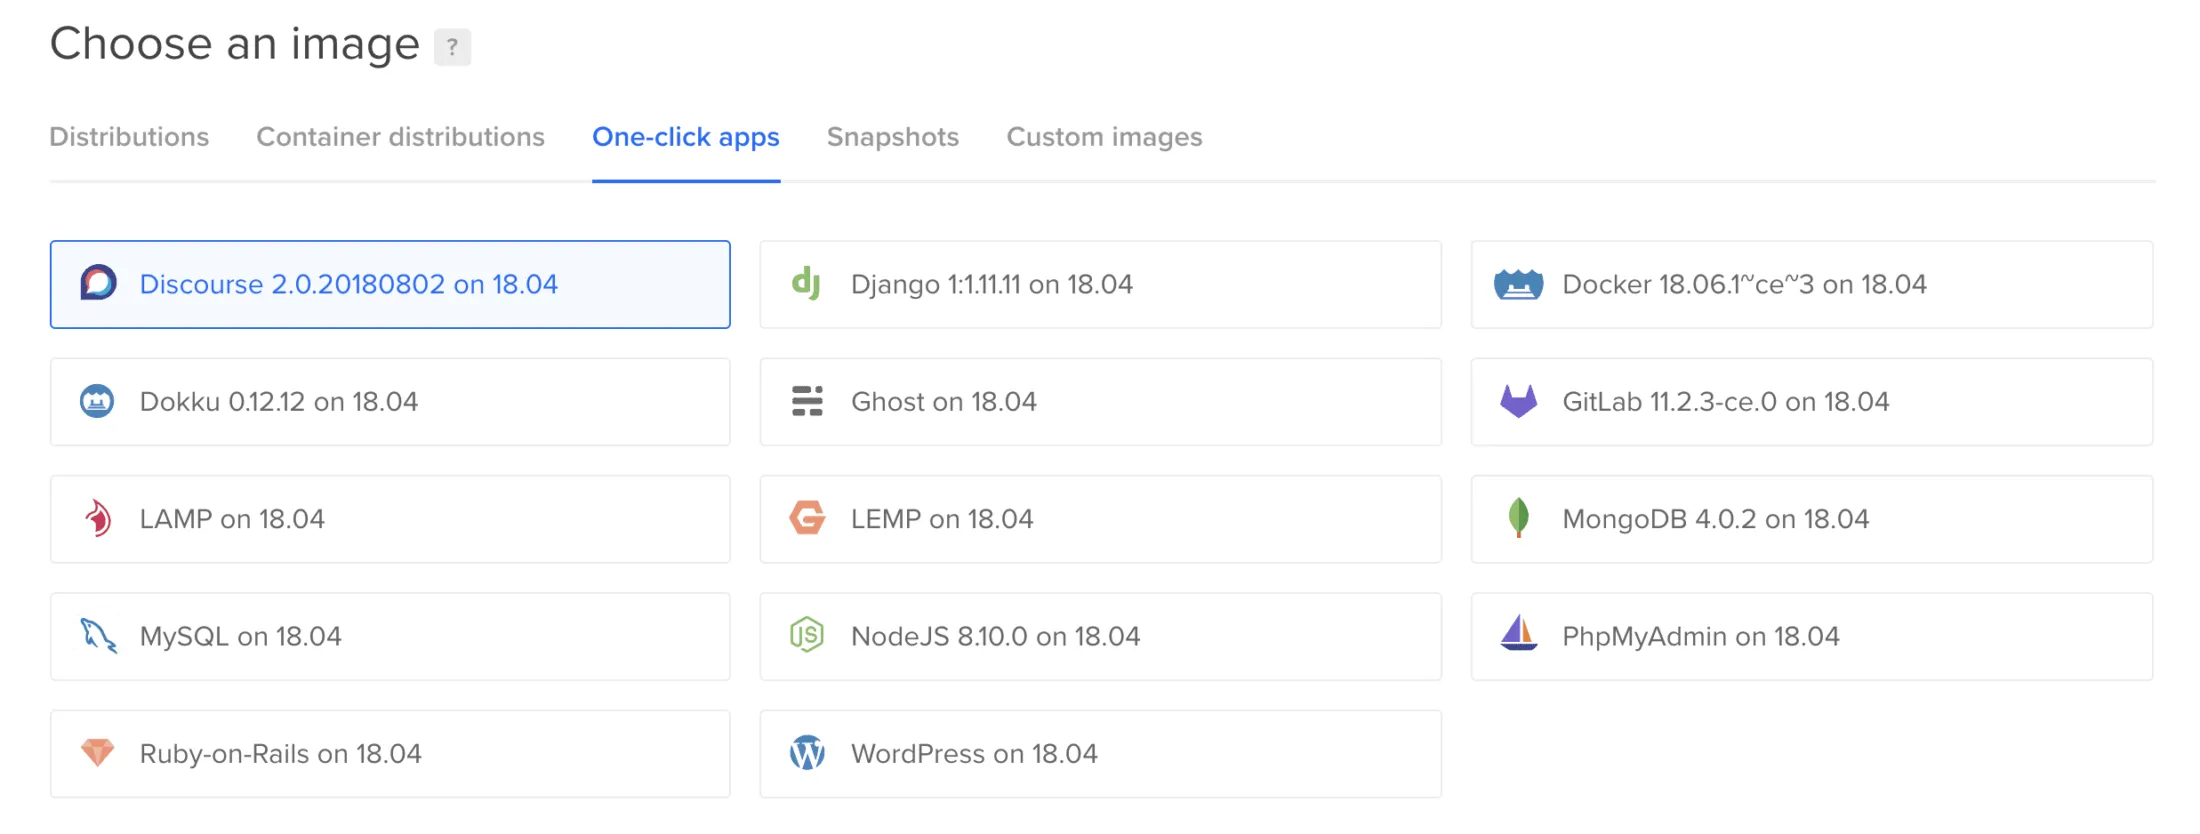Open the Container distributions tab
Image resolution: width=2200 pixels, height=834 pixels.
click(x=401, y=137)
